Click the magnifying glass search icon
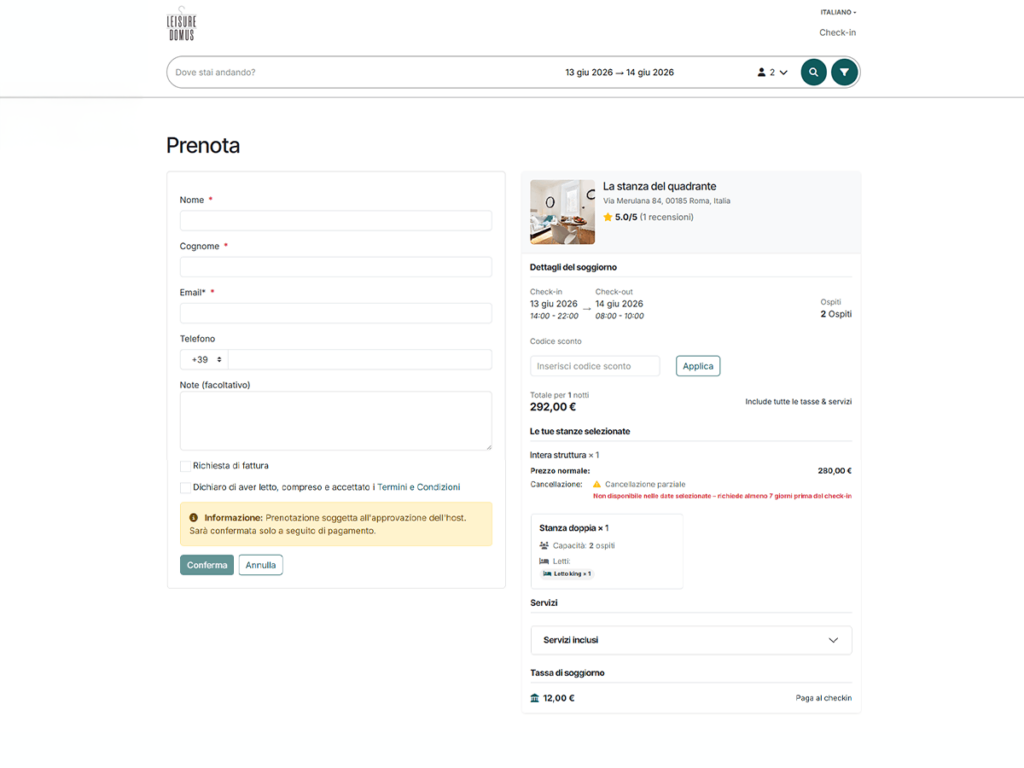This screenshot has width=1024, height=768. coord(813,72)
